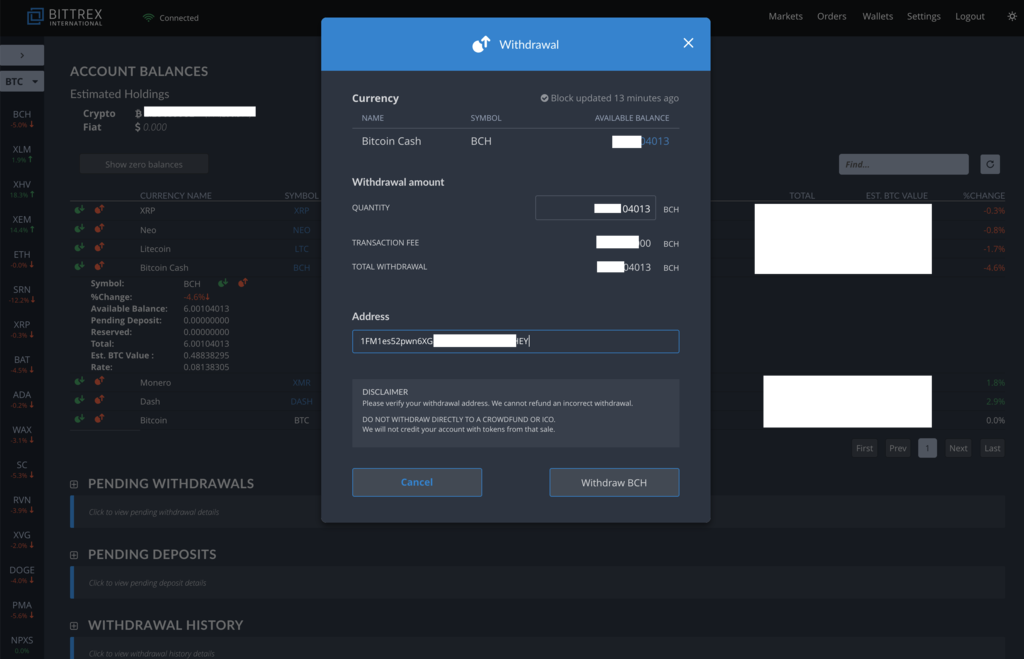Open the Wallets page

click(877, 16)
